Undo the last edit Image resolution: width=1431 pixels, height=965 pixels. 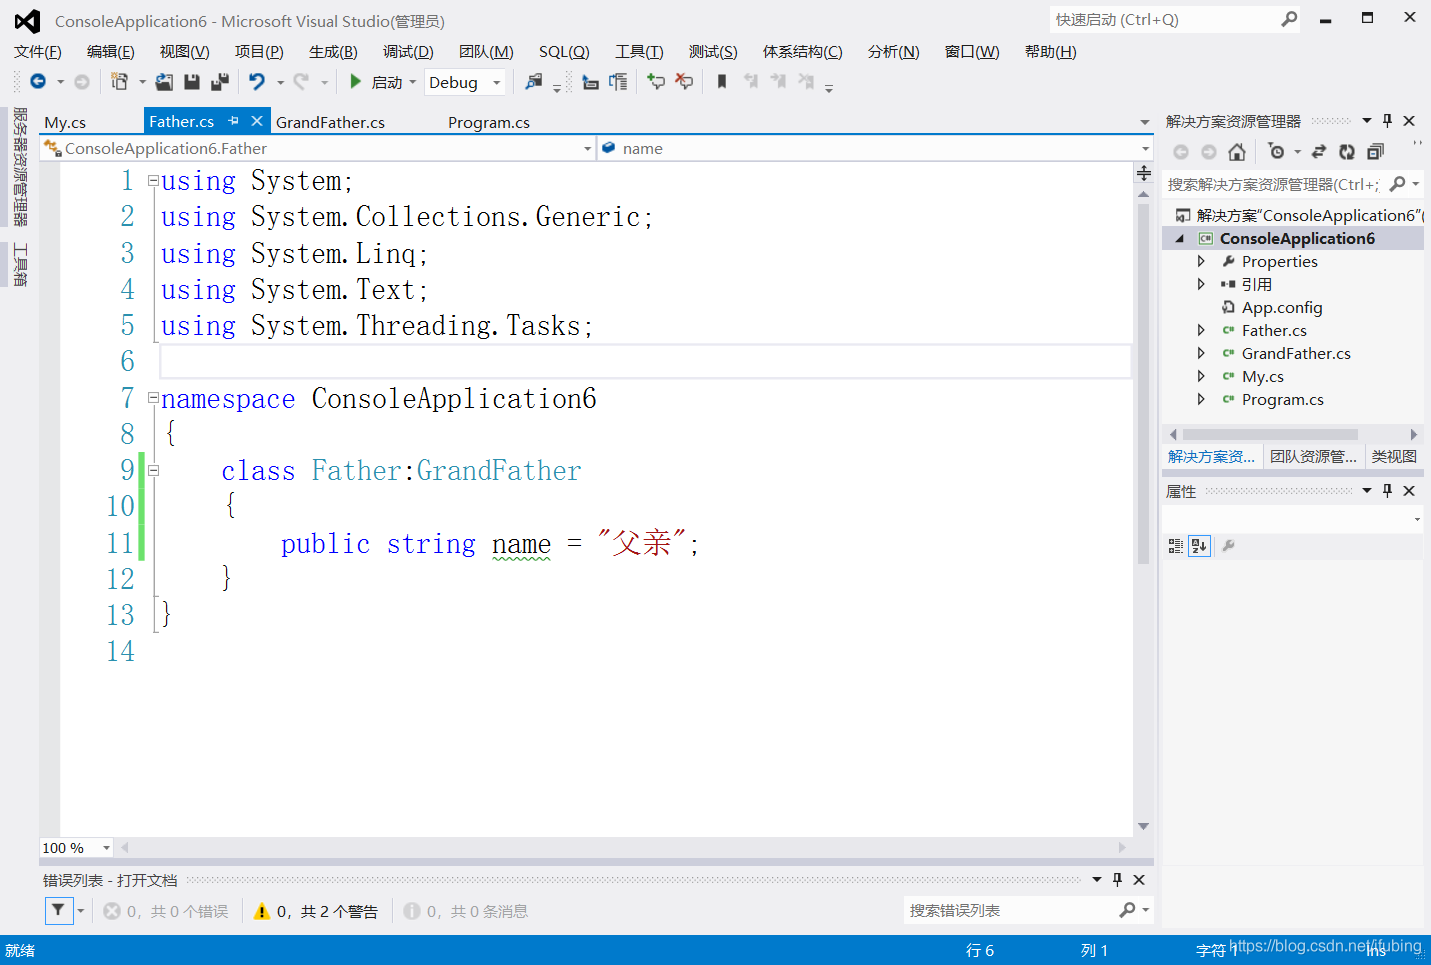click(257, 82)
